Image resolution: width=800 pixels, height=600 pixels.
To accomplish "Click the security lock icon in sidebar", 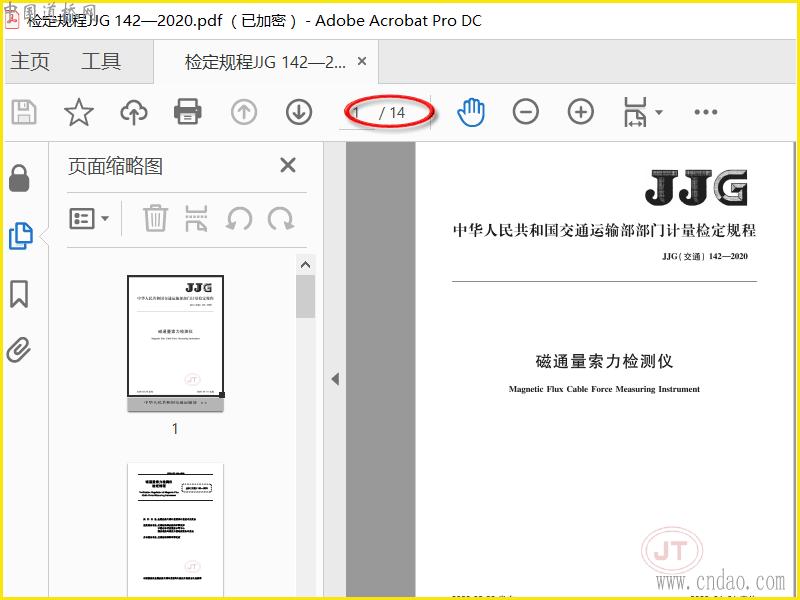I will (19, 178).
